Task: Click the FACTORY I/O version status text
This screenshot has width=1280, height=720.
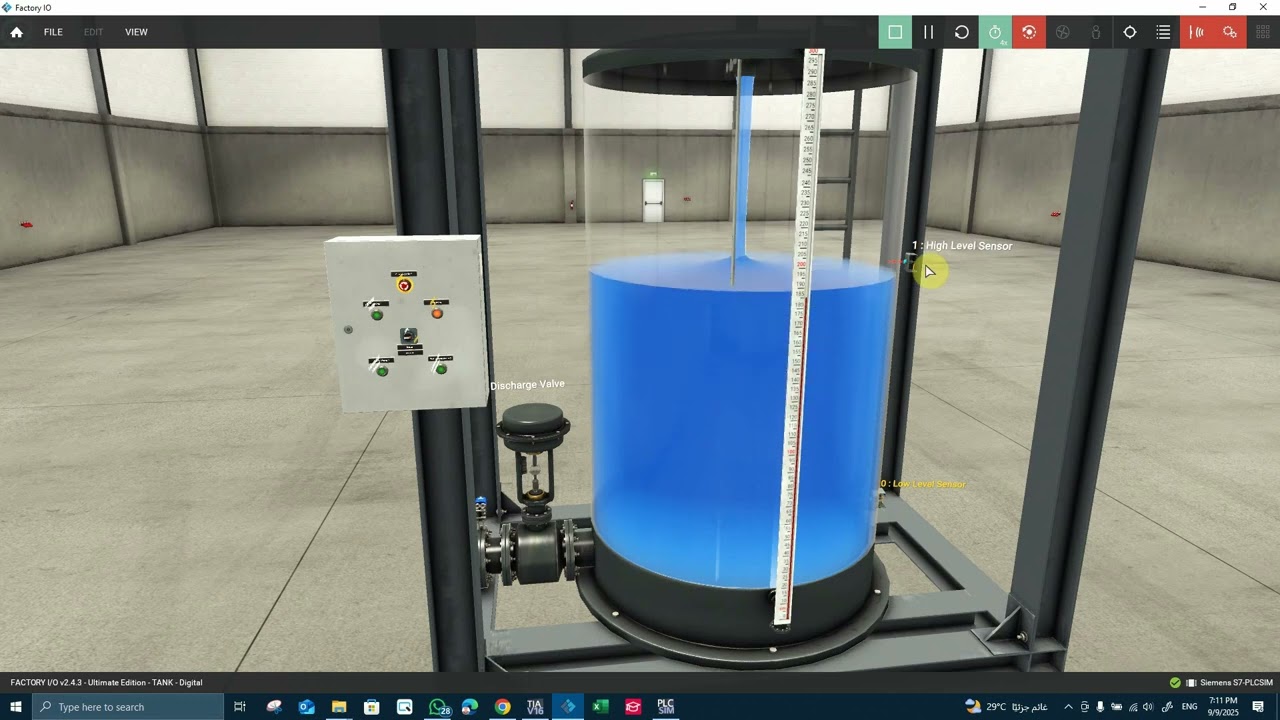Action: tap(106, 683)
